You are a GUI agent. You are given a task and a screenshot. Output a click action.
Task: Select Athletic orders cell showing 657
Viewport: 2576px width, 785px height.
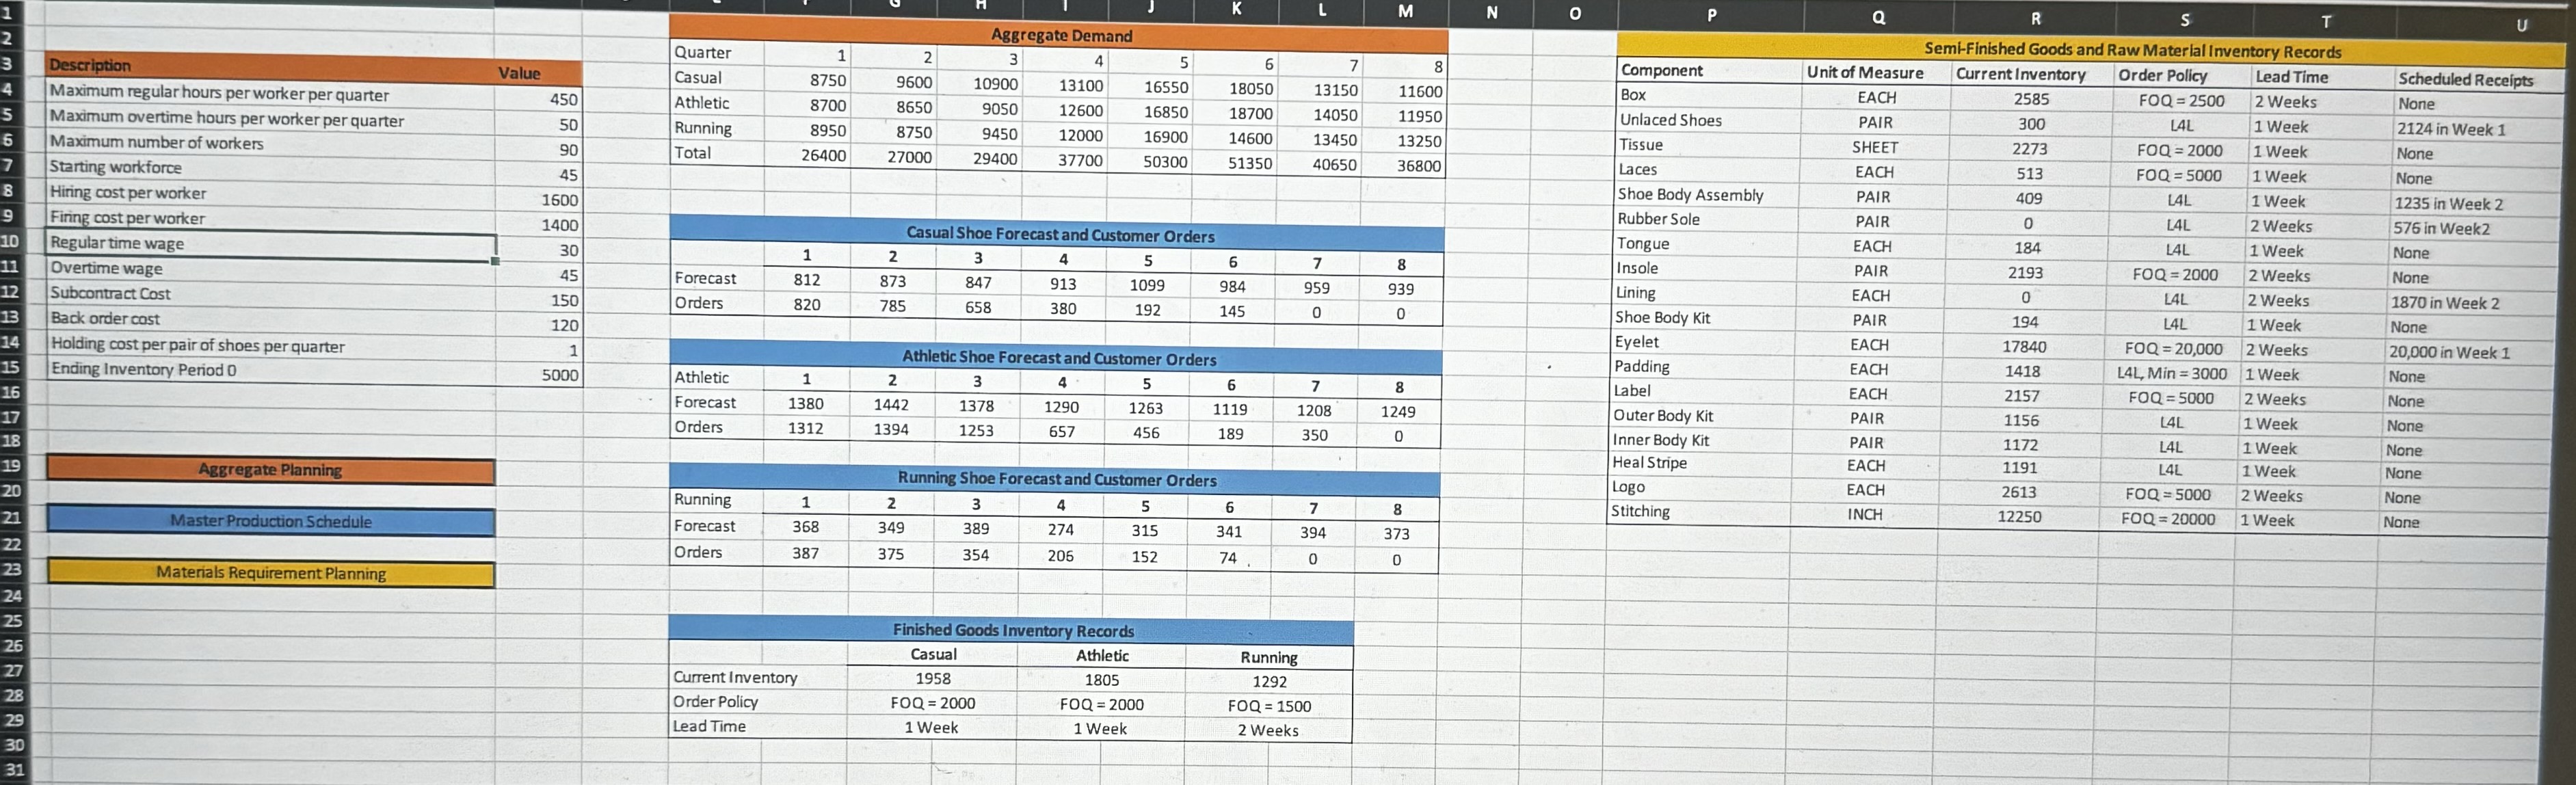(1061, 432)
